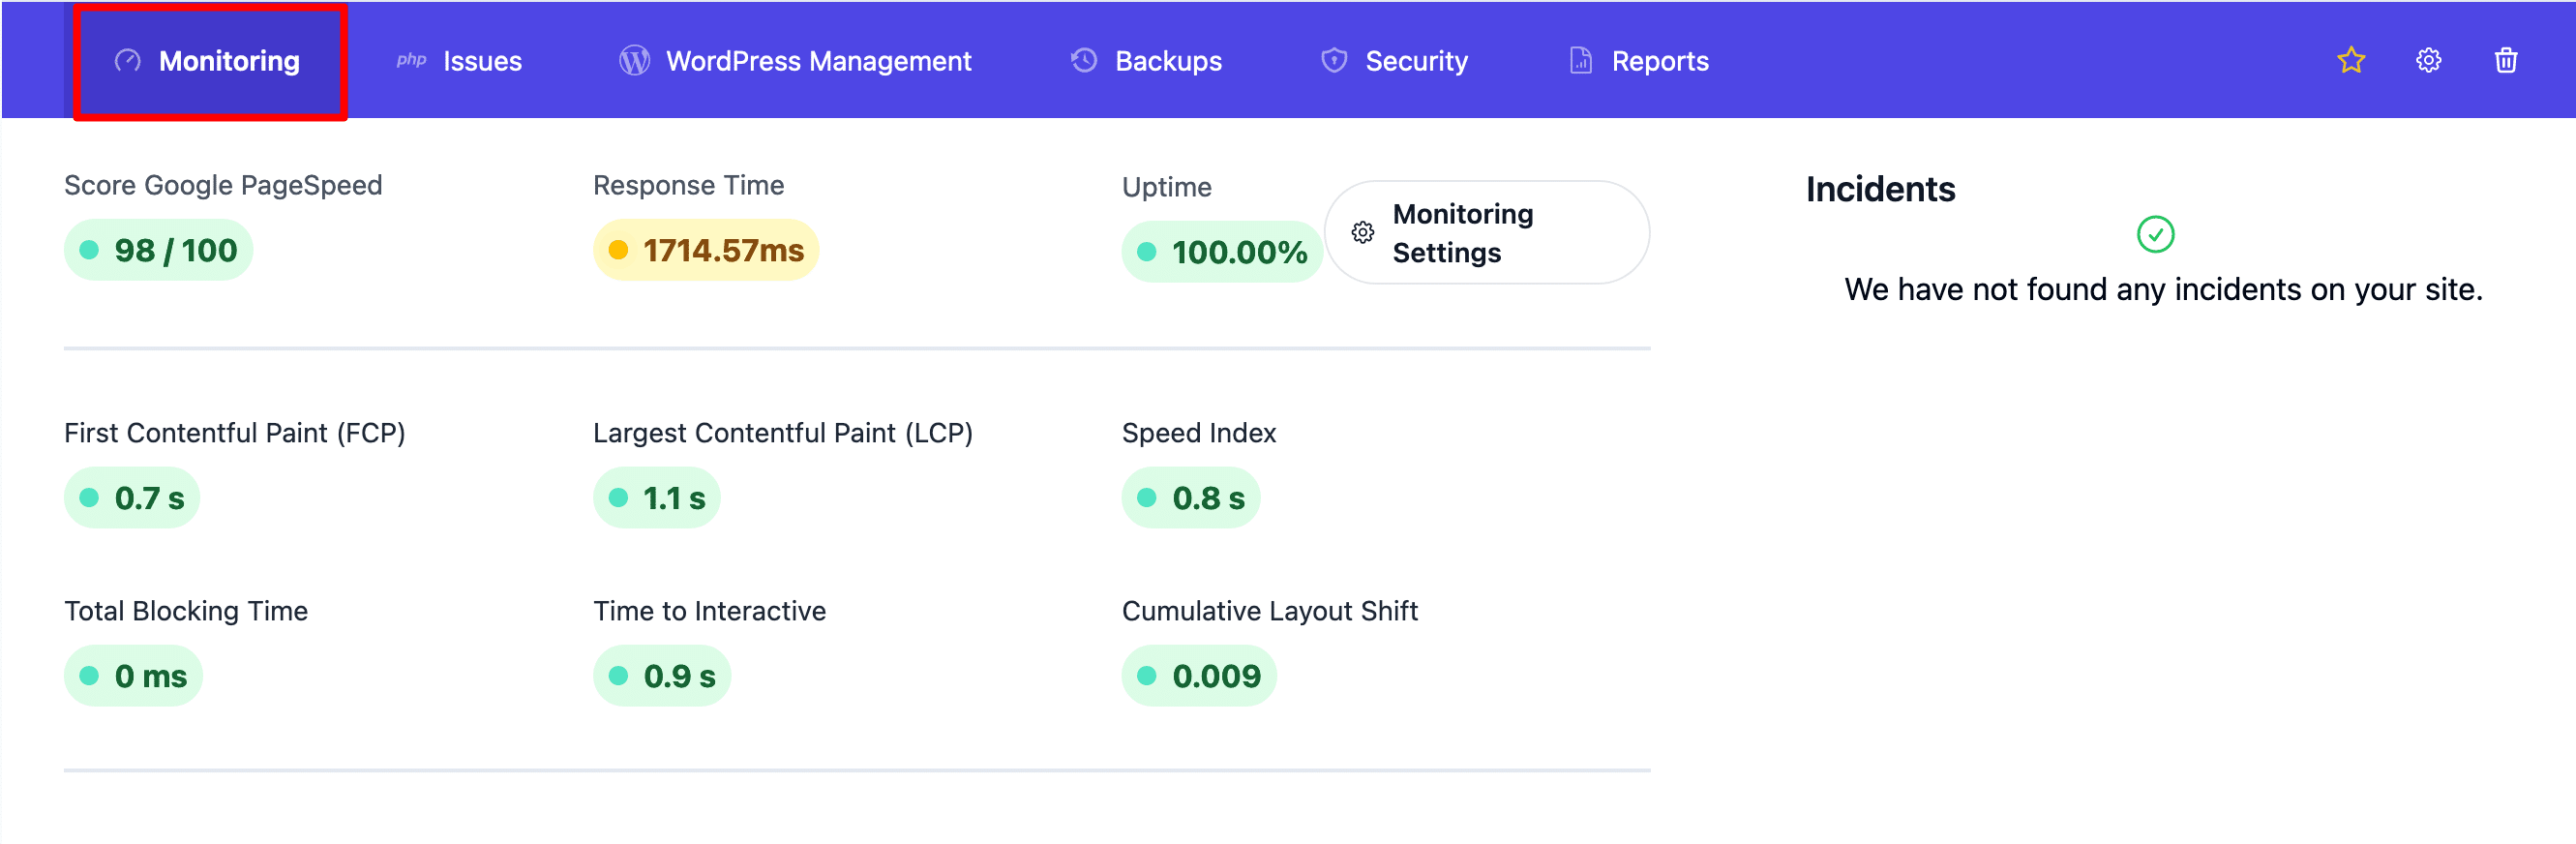This screenshot has height=844, width=2576.
Task: Open the Monitoring tab
Action: coord(208,61)
